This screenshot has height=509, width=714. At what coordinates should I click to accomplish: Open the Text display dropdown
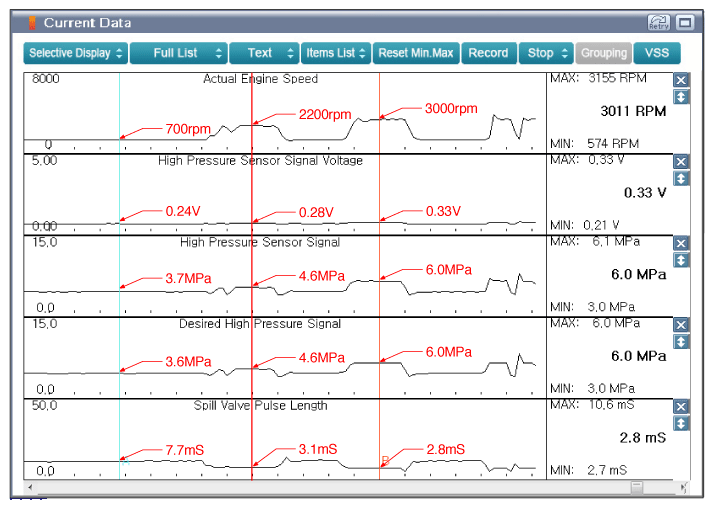click(x=264, y=53)
